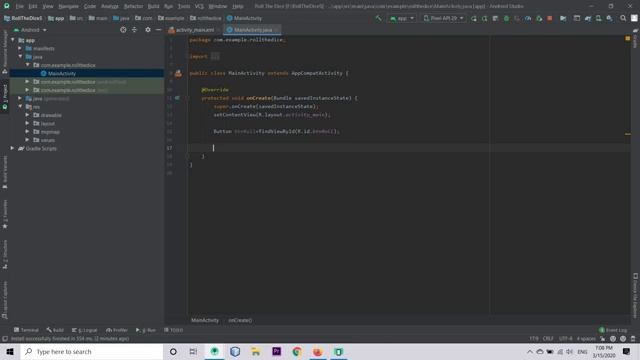This screenshot has height=360, width=640.
Task: Click the MainActivity breadcrumb below the editor
Action: (x=205, y=320)
